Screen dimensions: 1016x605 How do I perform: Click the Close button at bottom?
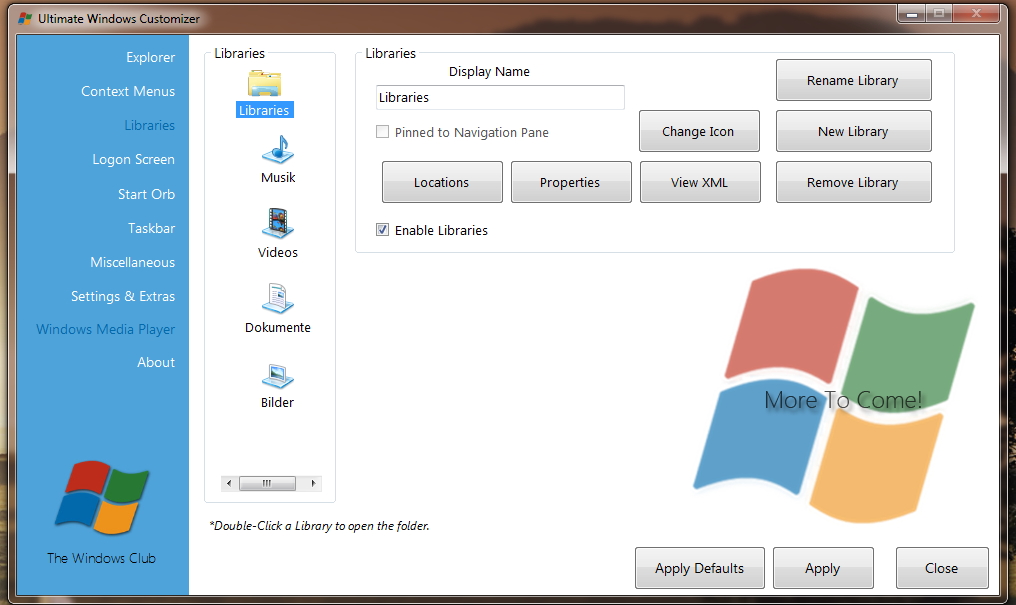coord(941,568)
